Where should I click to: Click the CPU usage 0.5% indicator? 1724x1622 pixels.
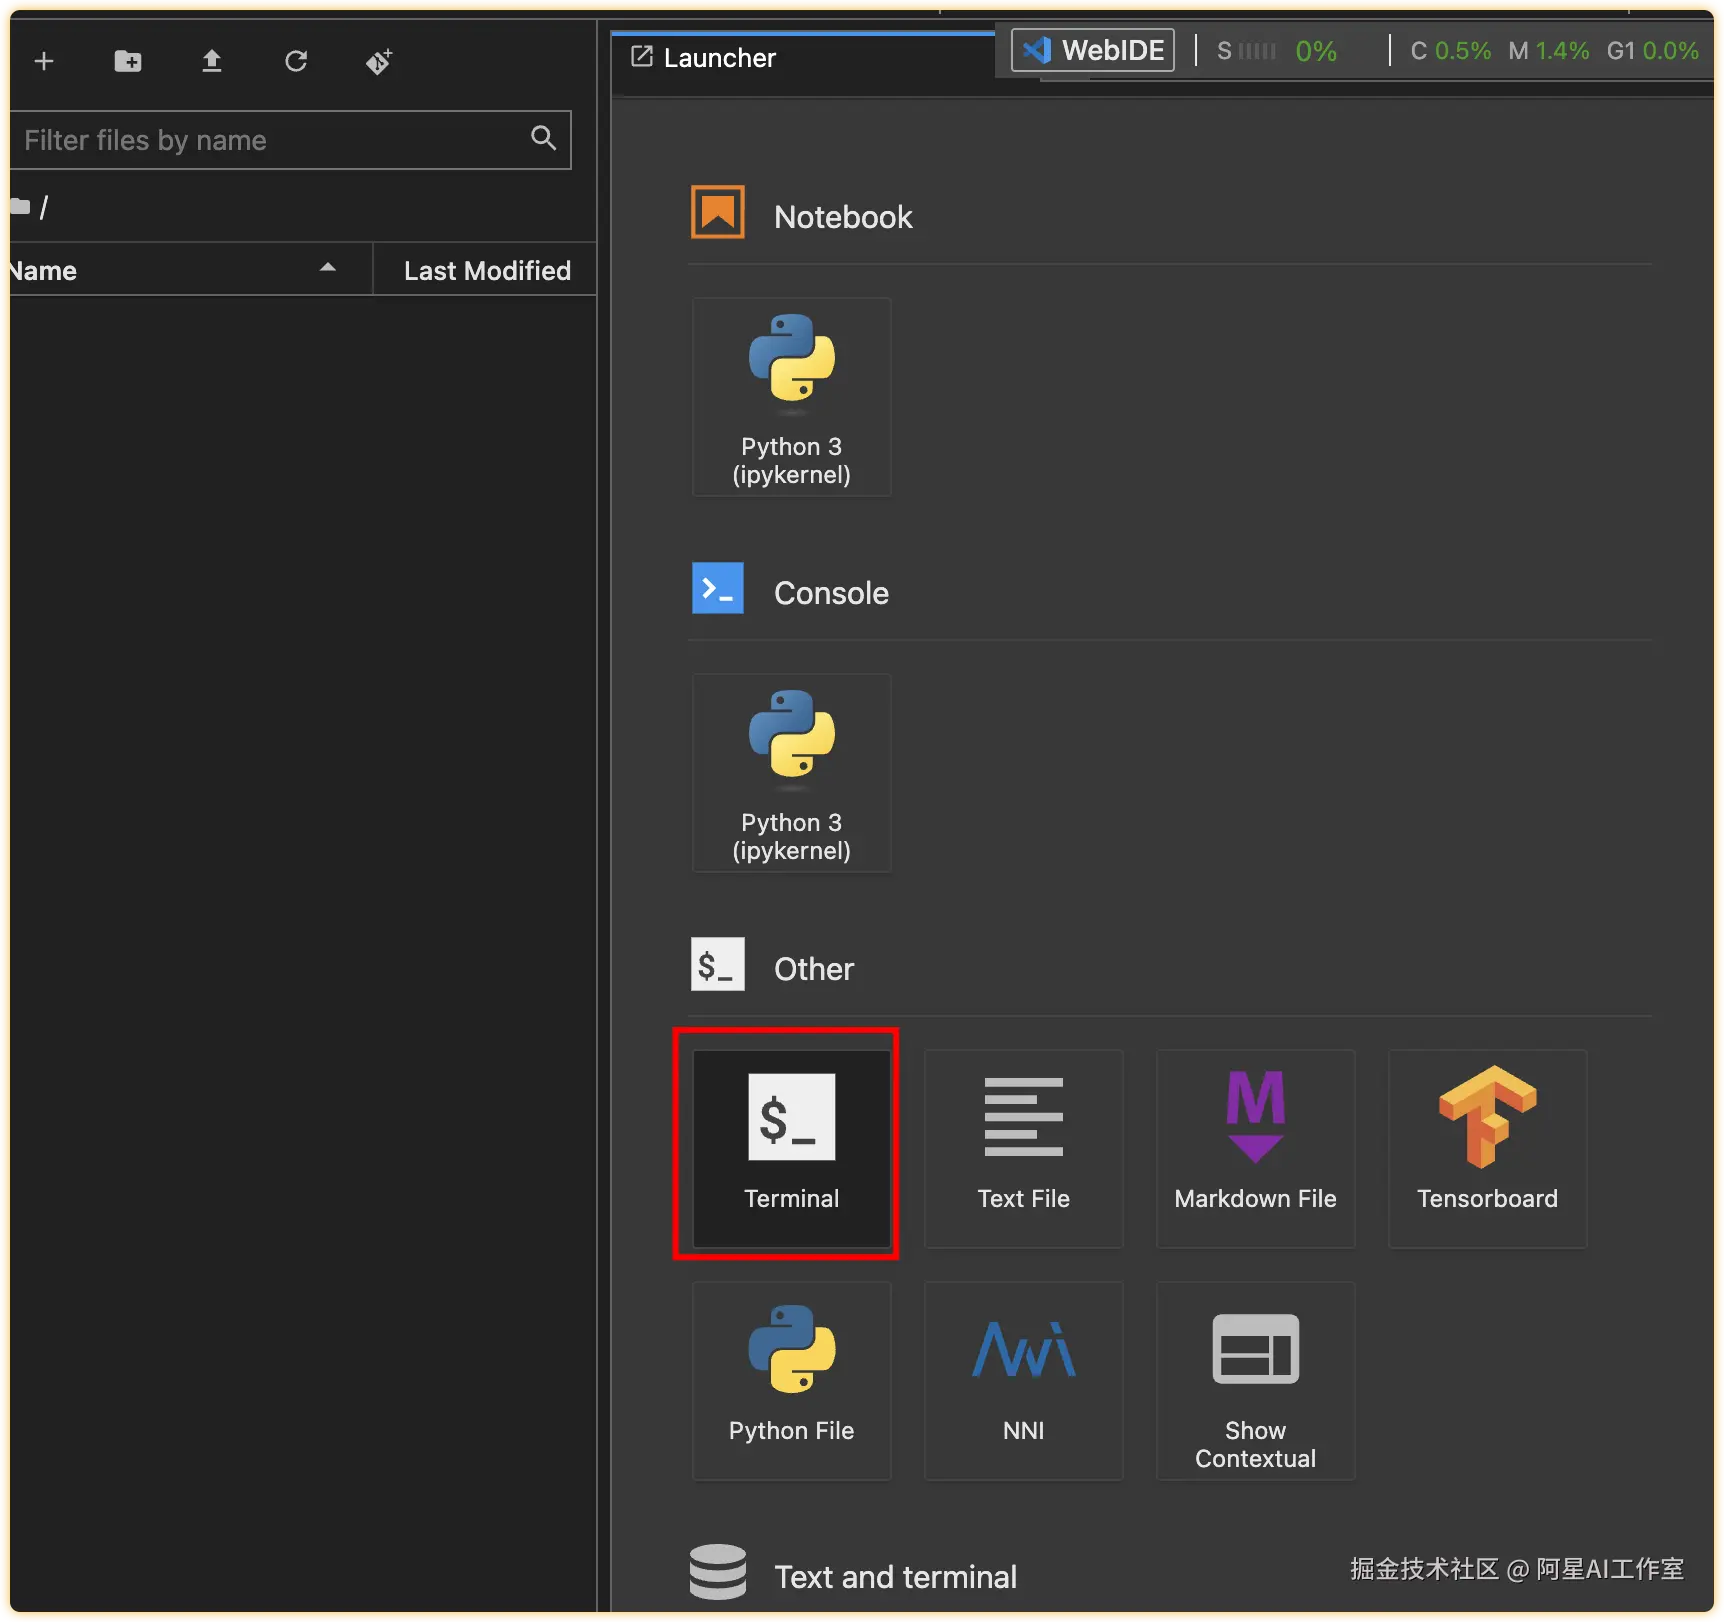tap(1450, 51)
